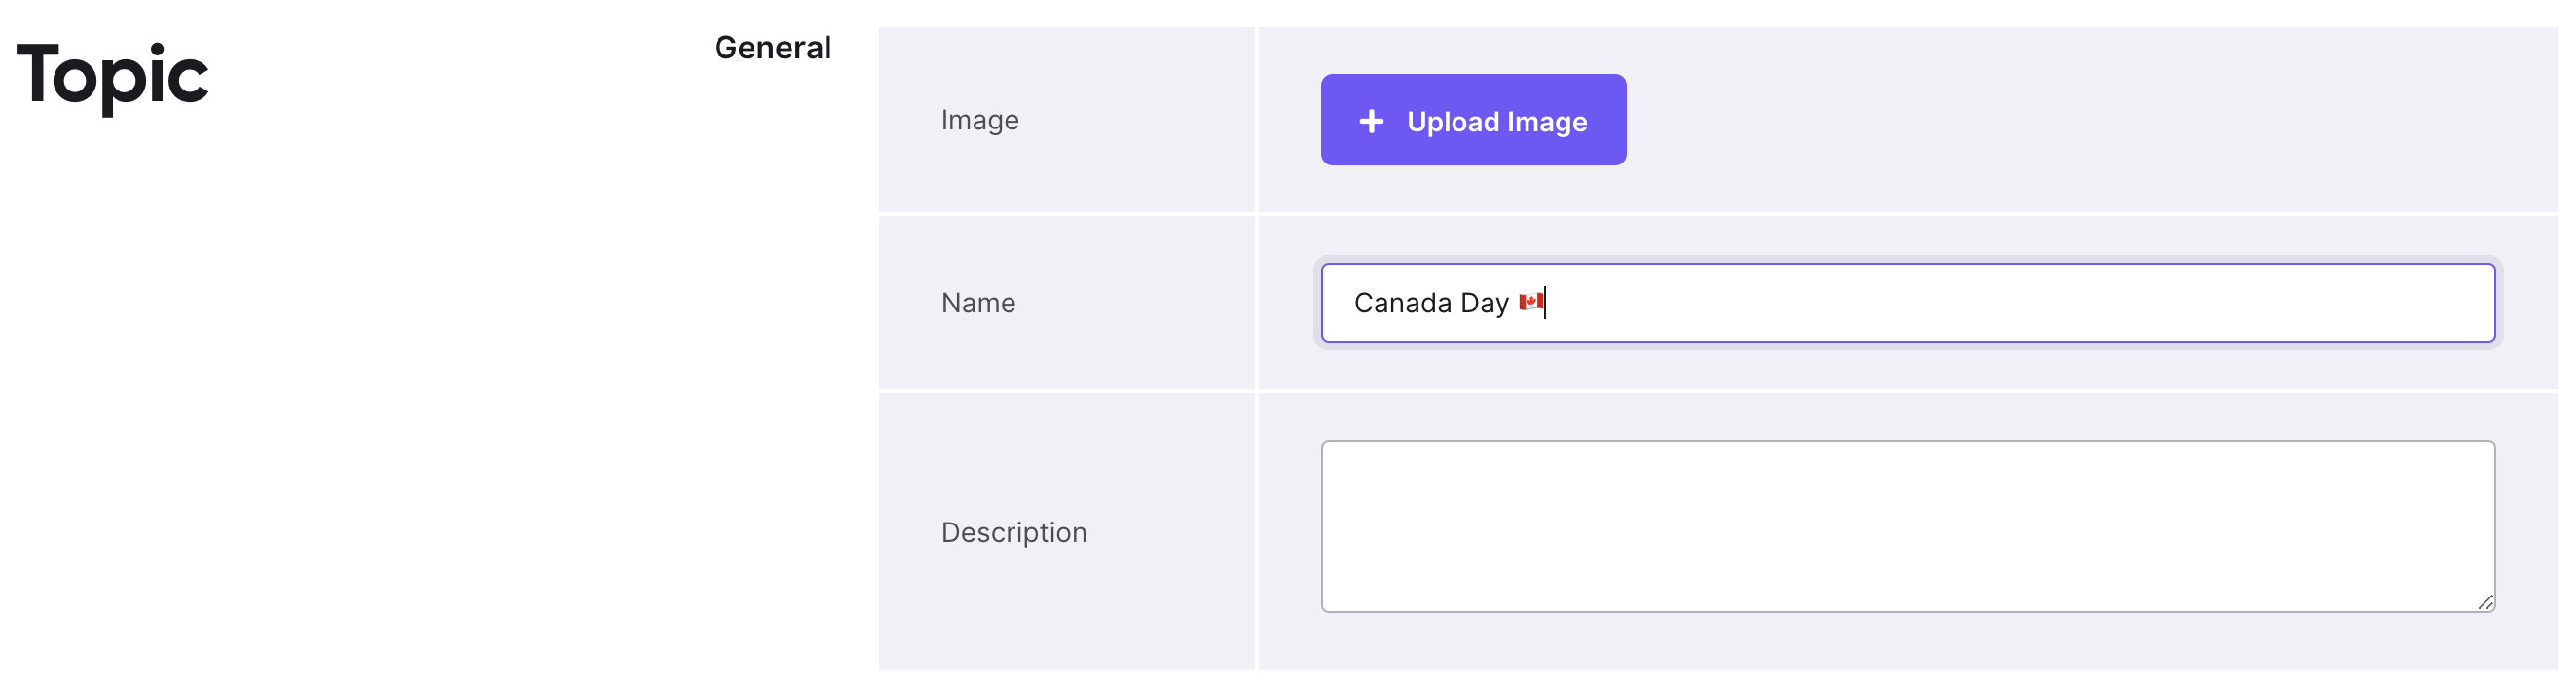Click the plus icon on Upload Image
The width and height of the screenshot is (2576, 687).
pyautogui.click(x=1371, y=121)
